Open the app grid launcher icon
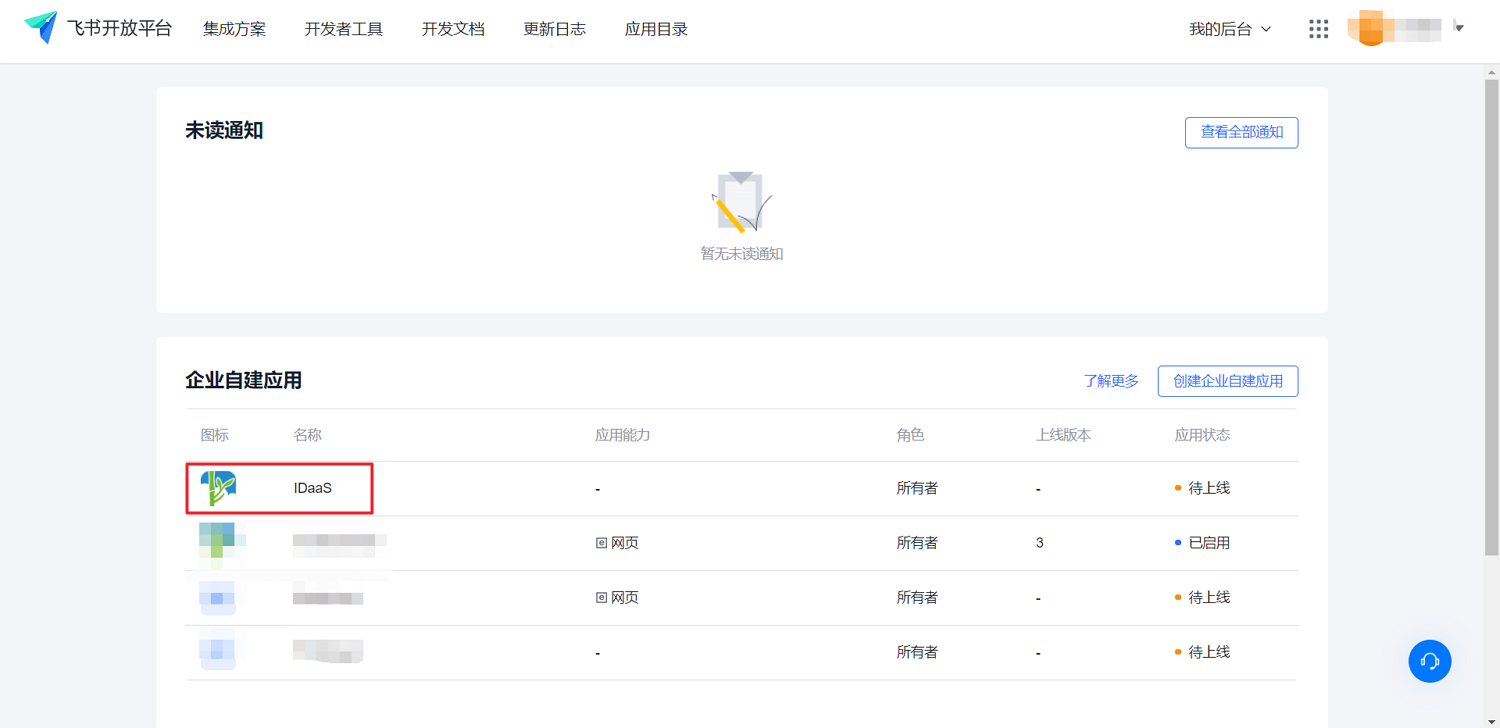Viewport: 1500px width, 728px height. click(x=1318, y=29)
